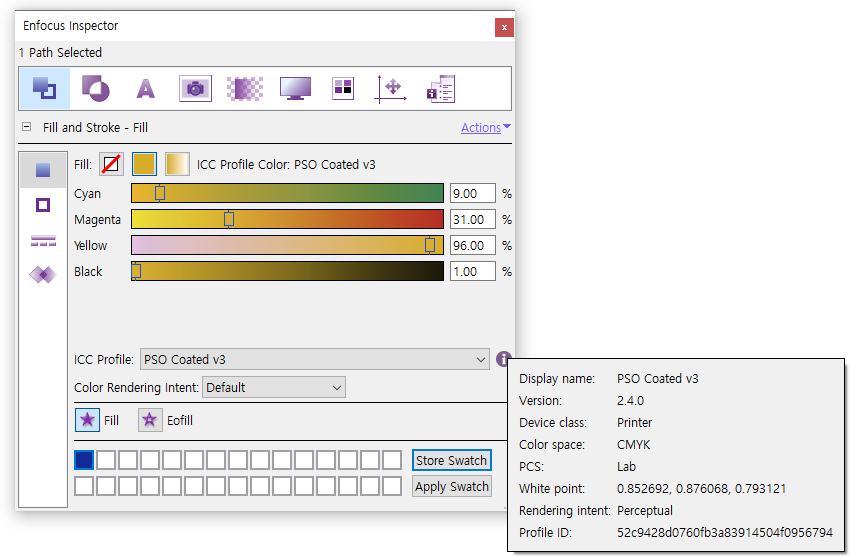855x560 pixels.
Task: Click 'ICC Profile Color: PSO Coated v3' label
Action: (x=286, y=165)
